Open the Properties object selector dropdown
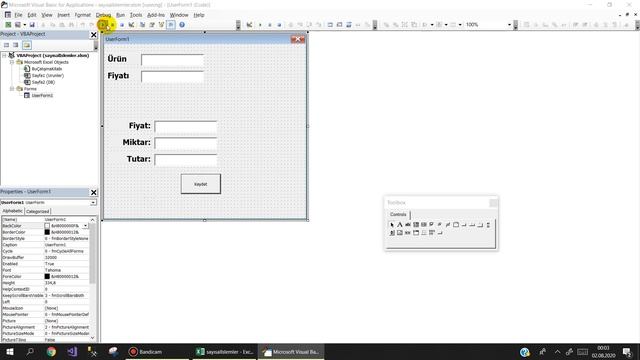 click(x=93, y=202)
